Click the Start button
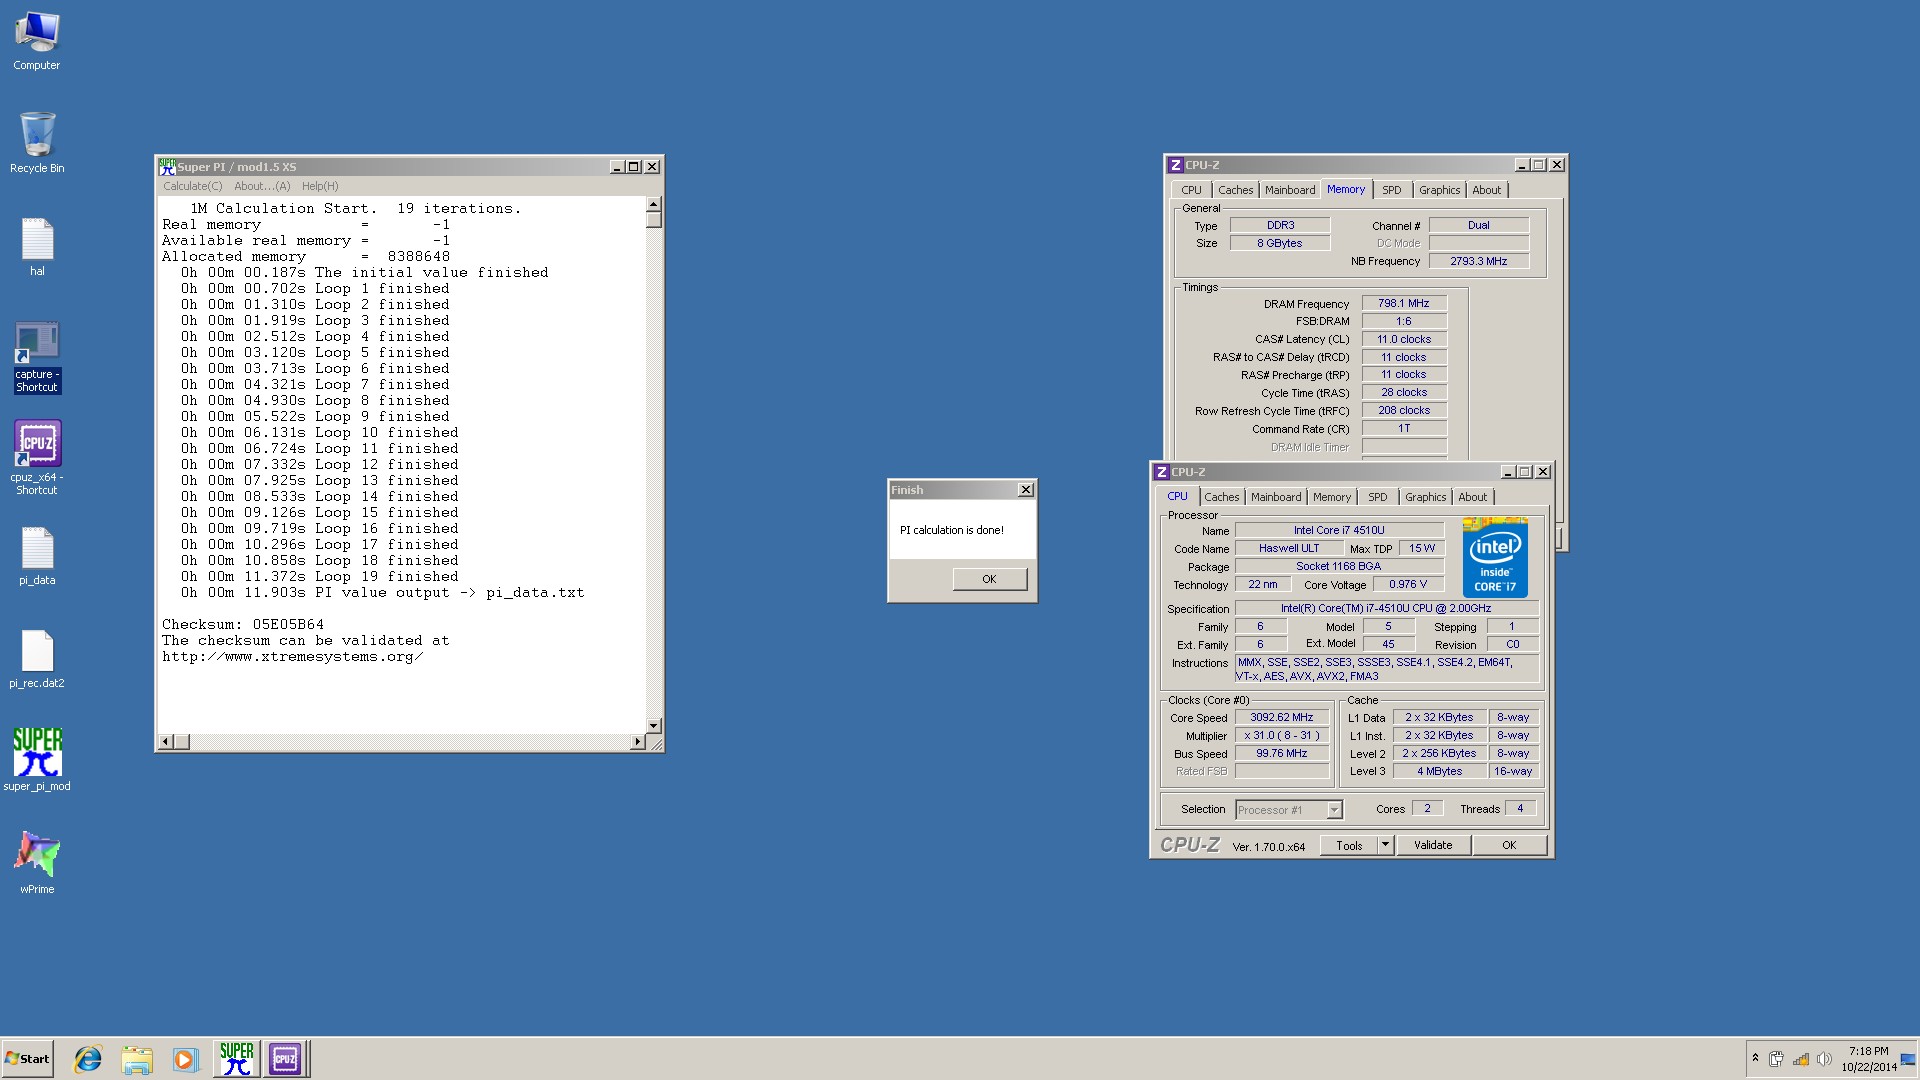Screen dimensions: 1920x1080 click(27, 1059)
